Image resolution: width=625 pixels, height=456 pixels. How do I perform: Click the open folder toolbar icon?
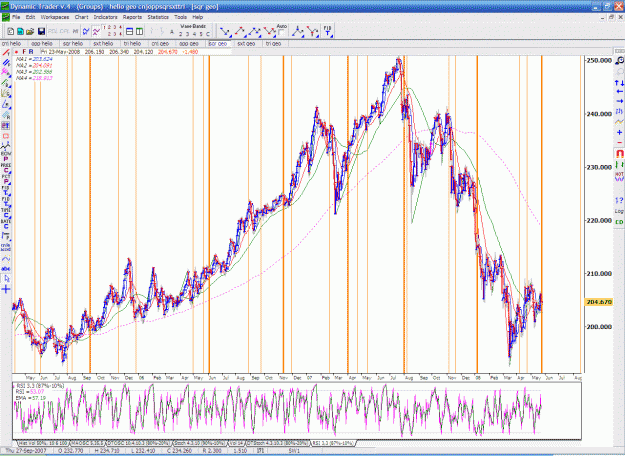(x=30, y=31)
